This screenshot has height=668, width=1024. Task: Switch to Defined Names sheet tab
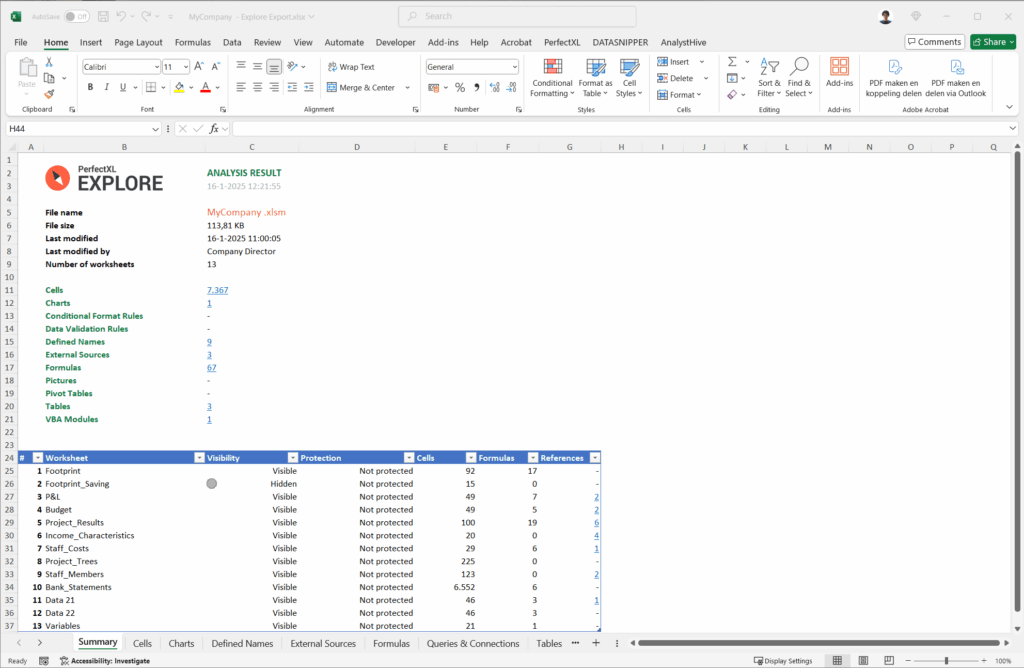tap(242, 643)
